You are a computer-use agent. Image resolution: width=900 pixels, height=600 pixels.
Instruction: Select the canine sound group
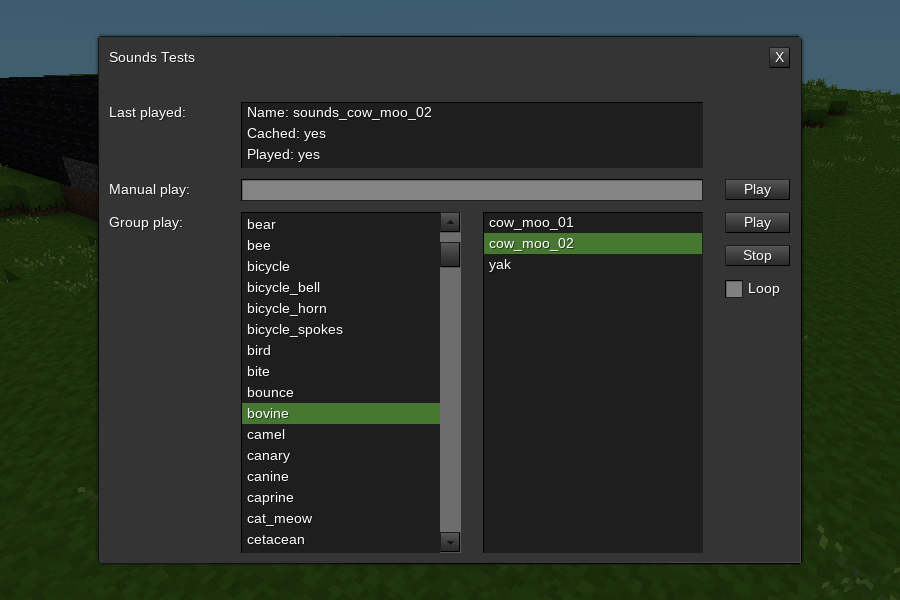click(341, 477)
